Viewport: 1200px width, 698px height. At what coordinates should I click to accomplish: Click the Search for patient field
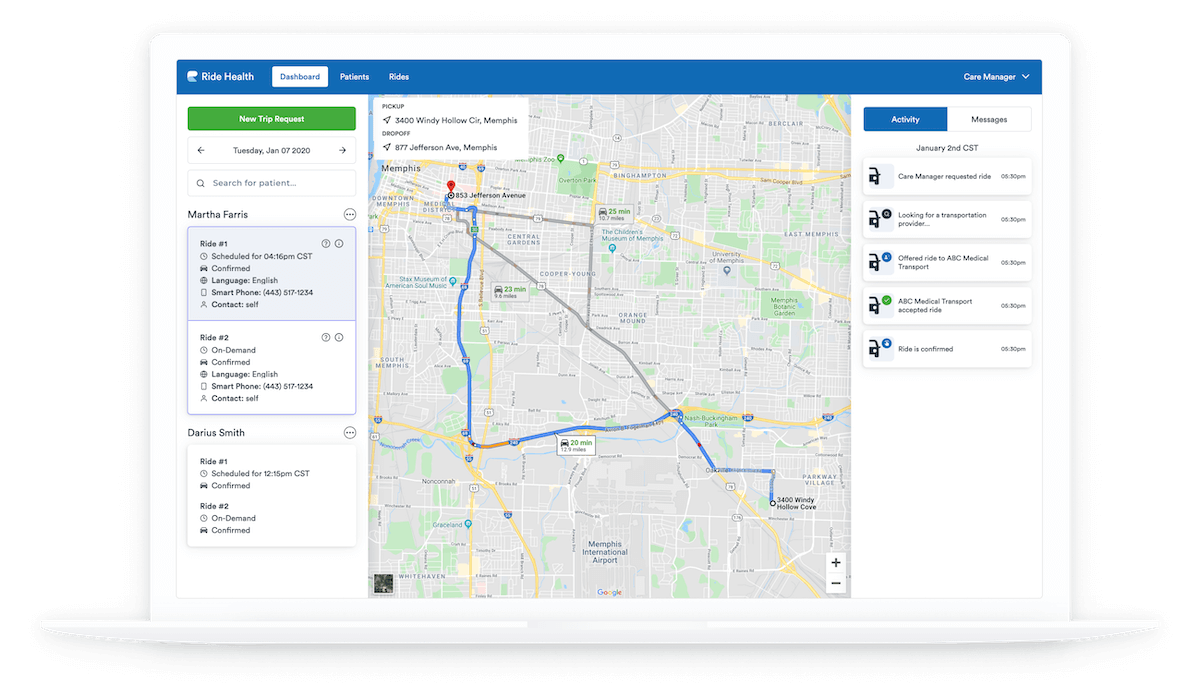(271, 183)
